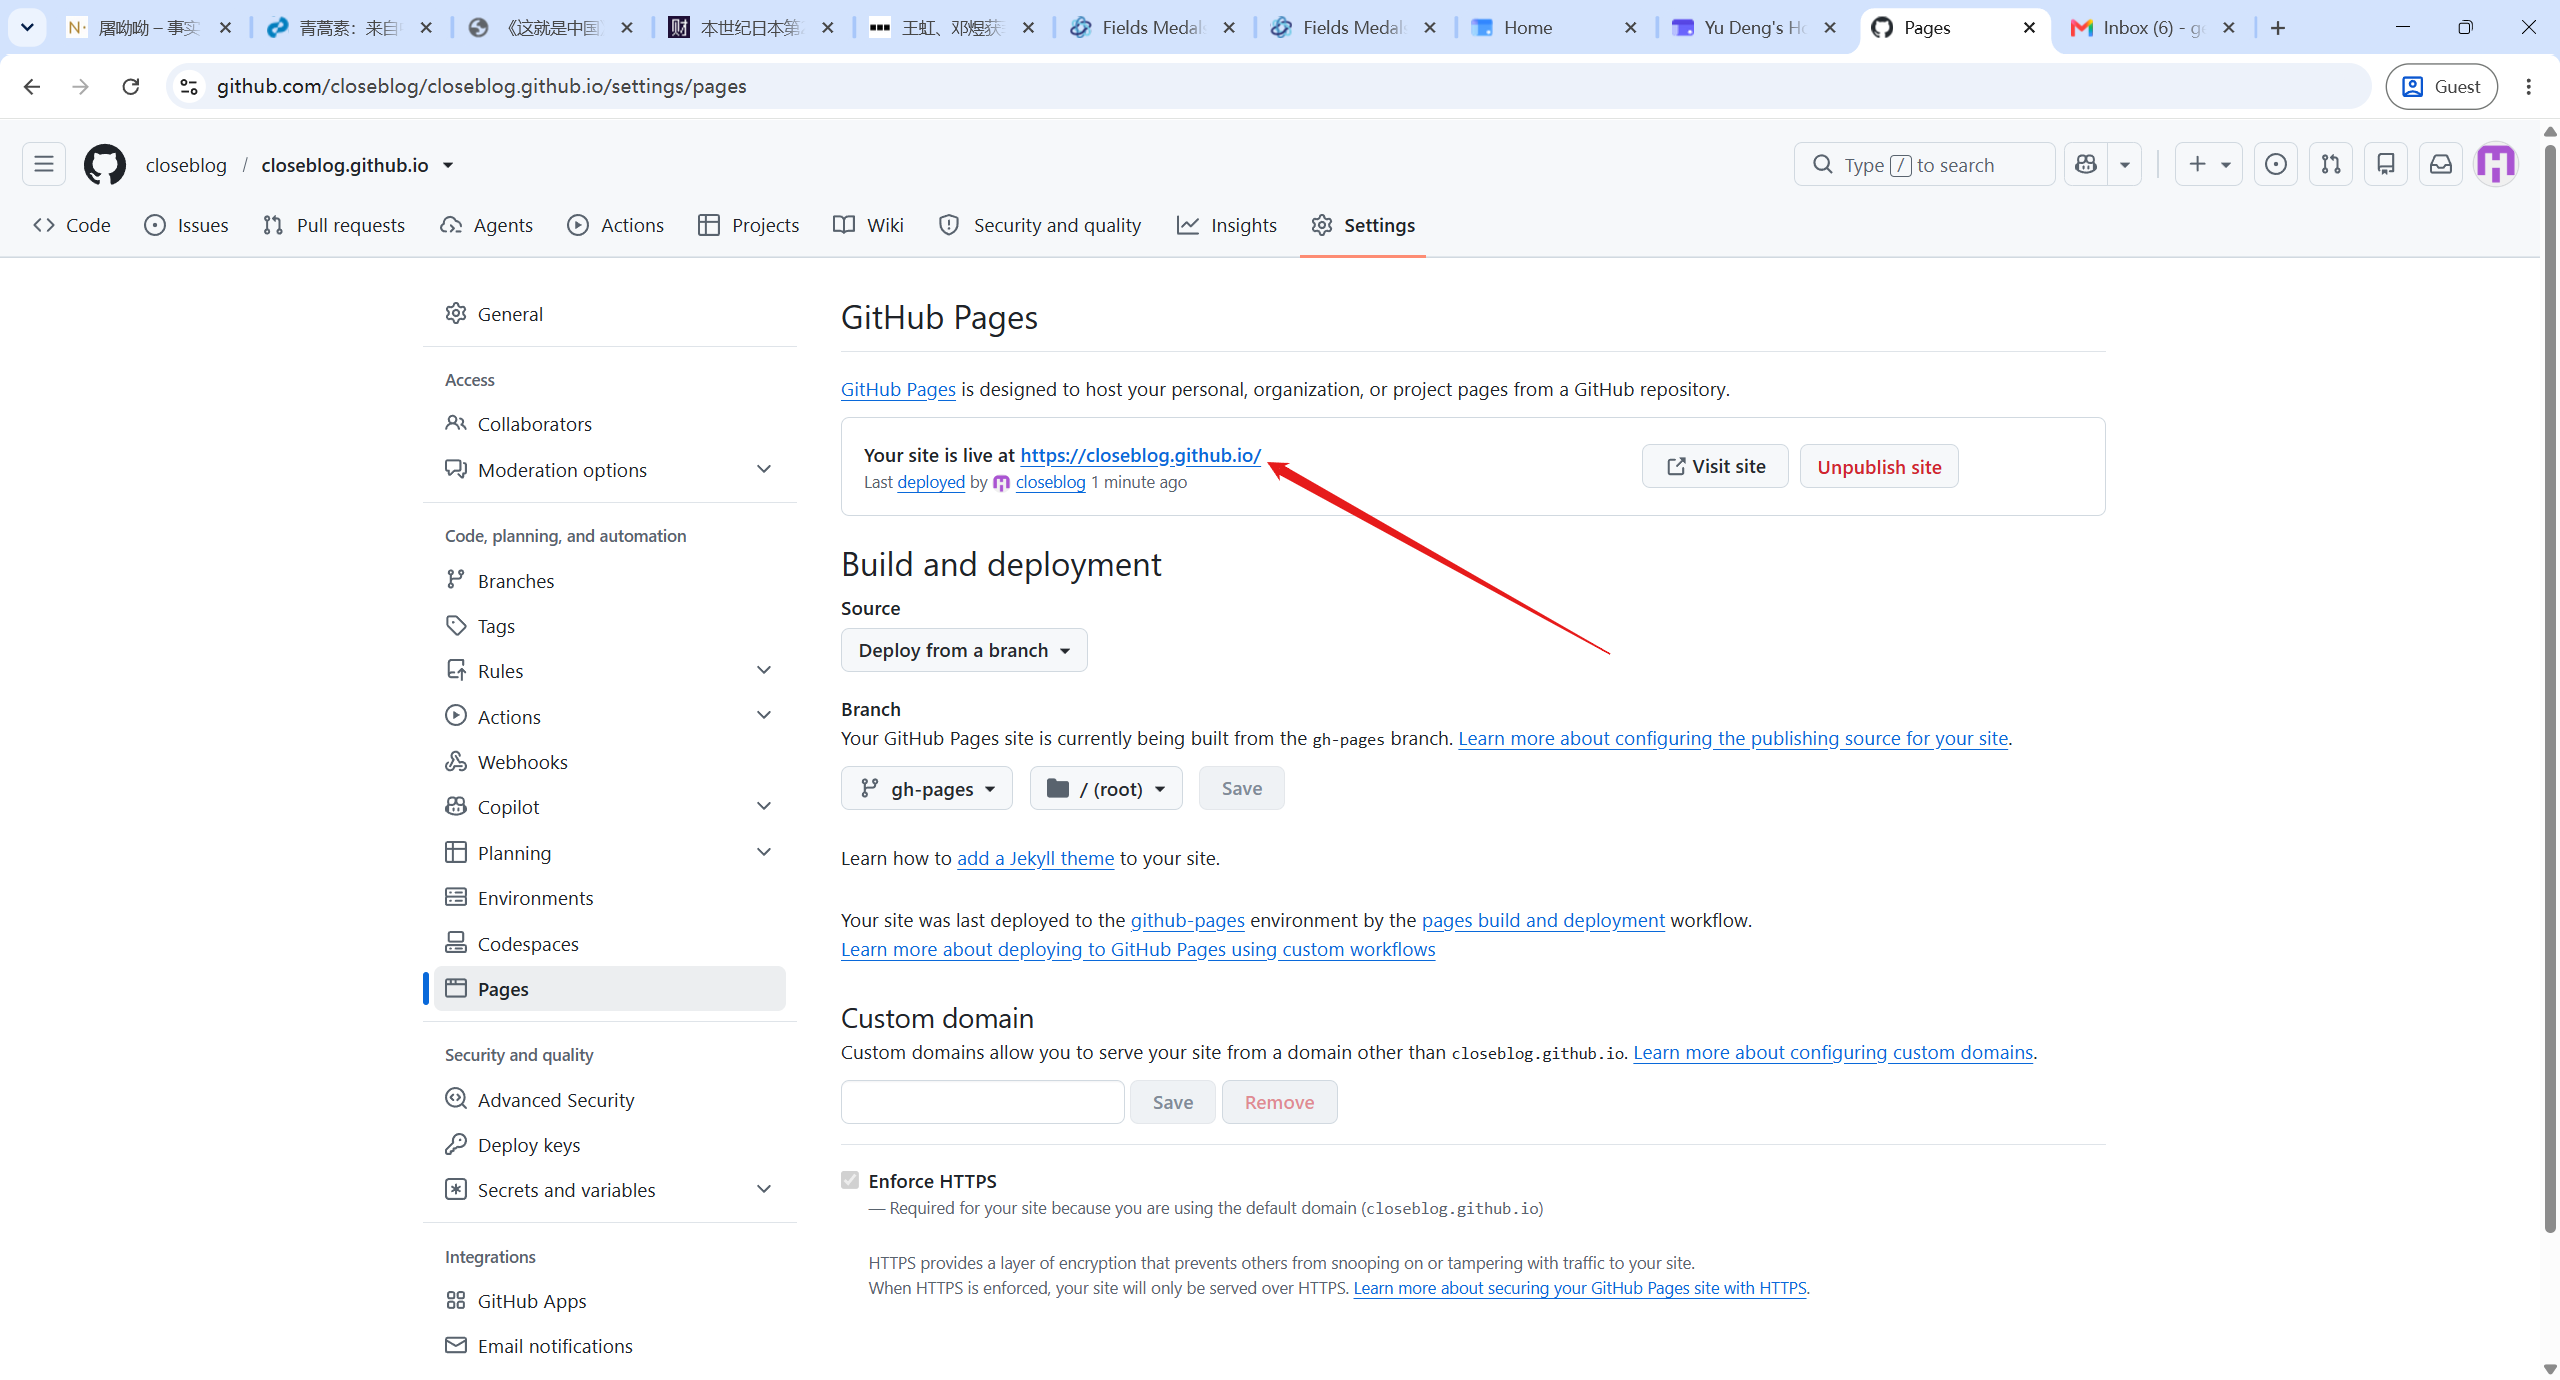Close the Inbox Gmail tab
This screenshot has height=1380, width=2560.
[x=2228, y=27]
